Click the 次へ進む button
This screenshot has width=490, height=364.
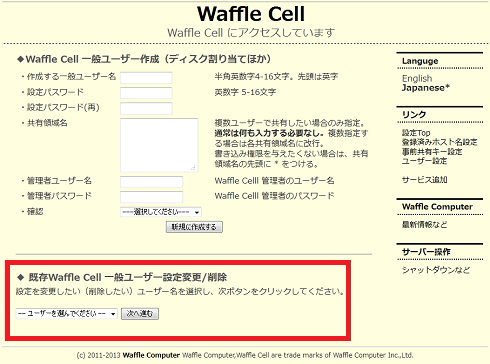click(140, 314)
